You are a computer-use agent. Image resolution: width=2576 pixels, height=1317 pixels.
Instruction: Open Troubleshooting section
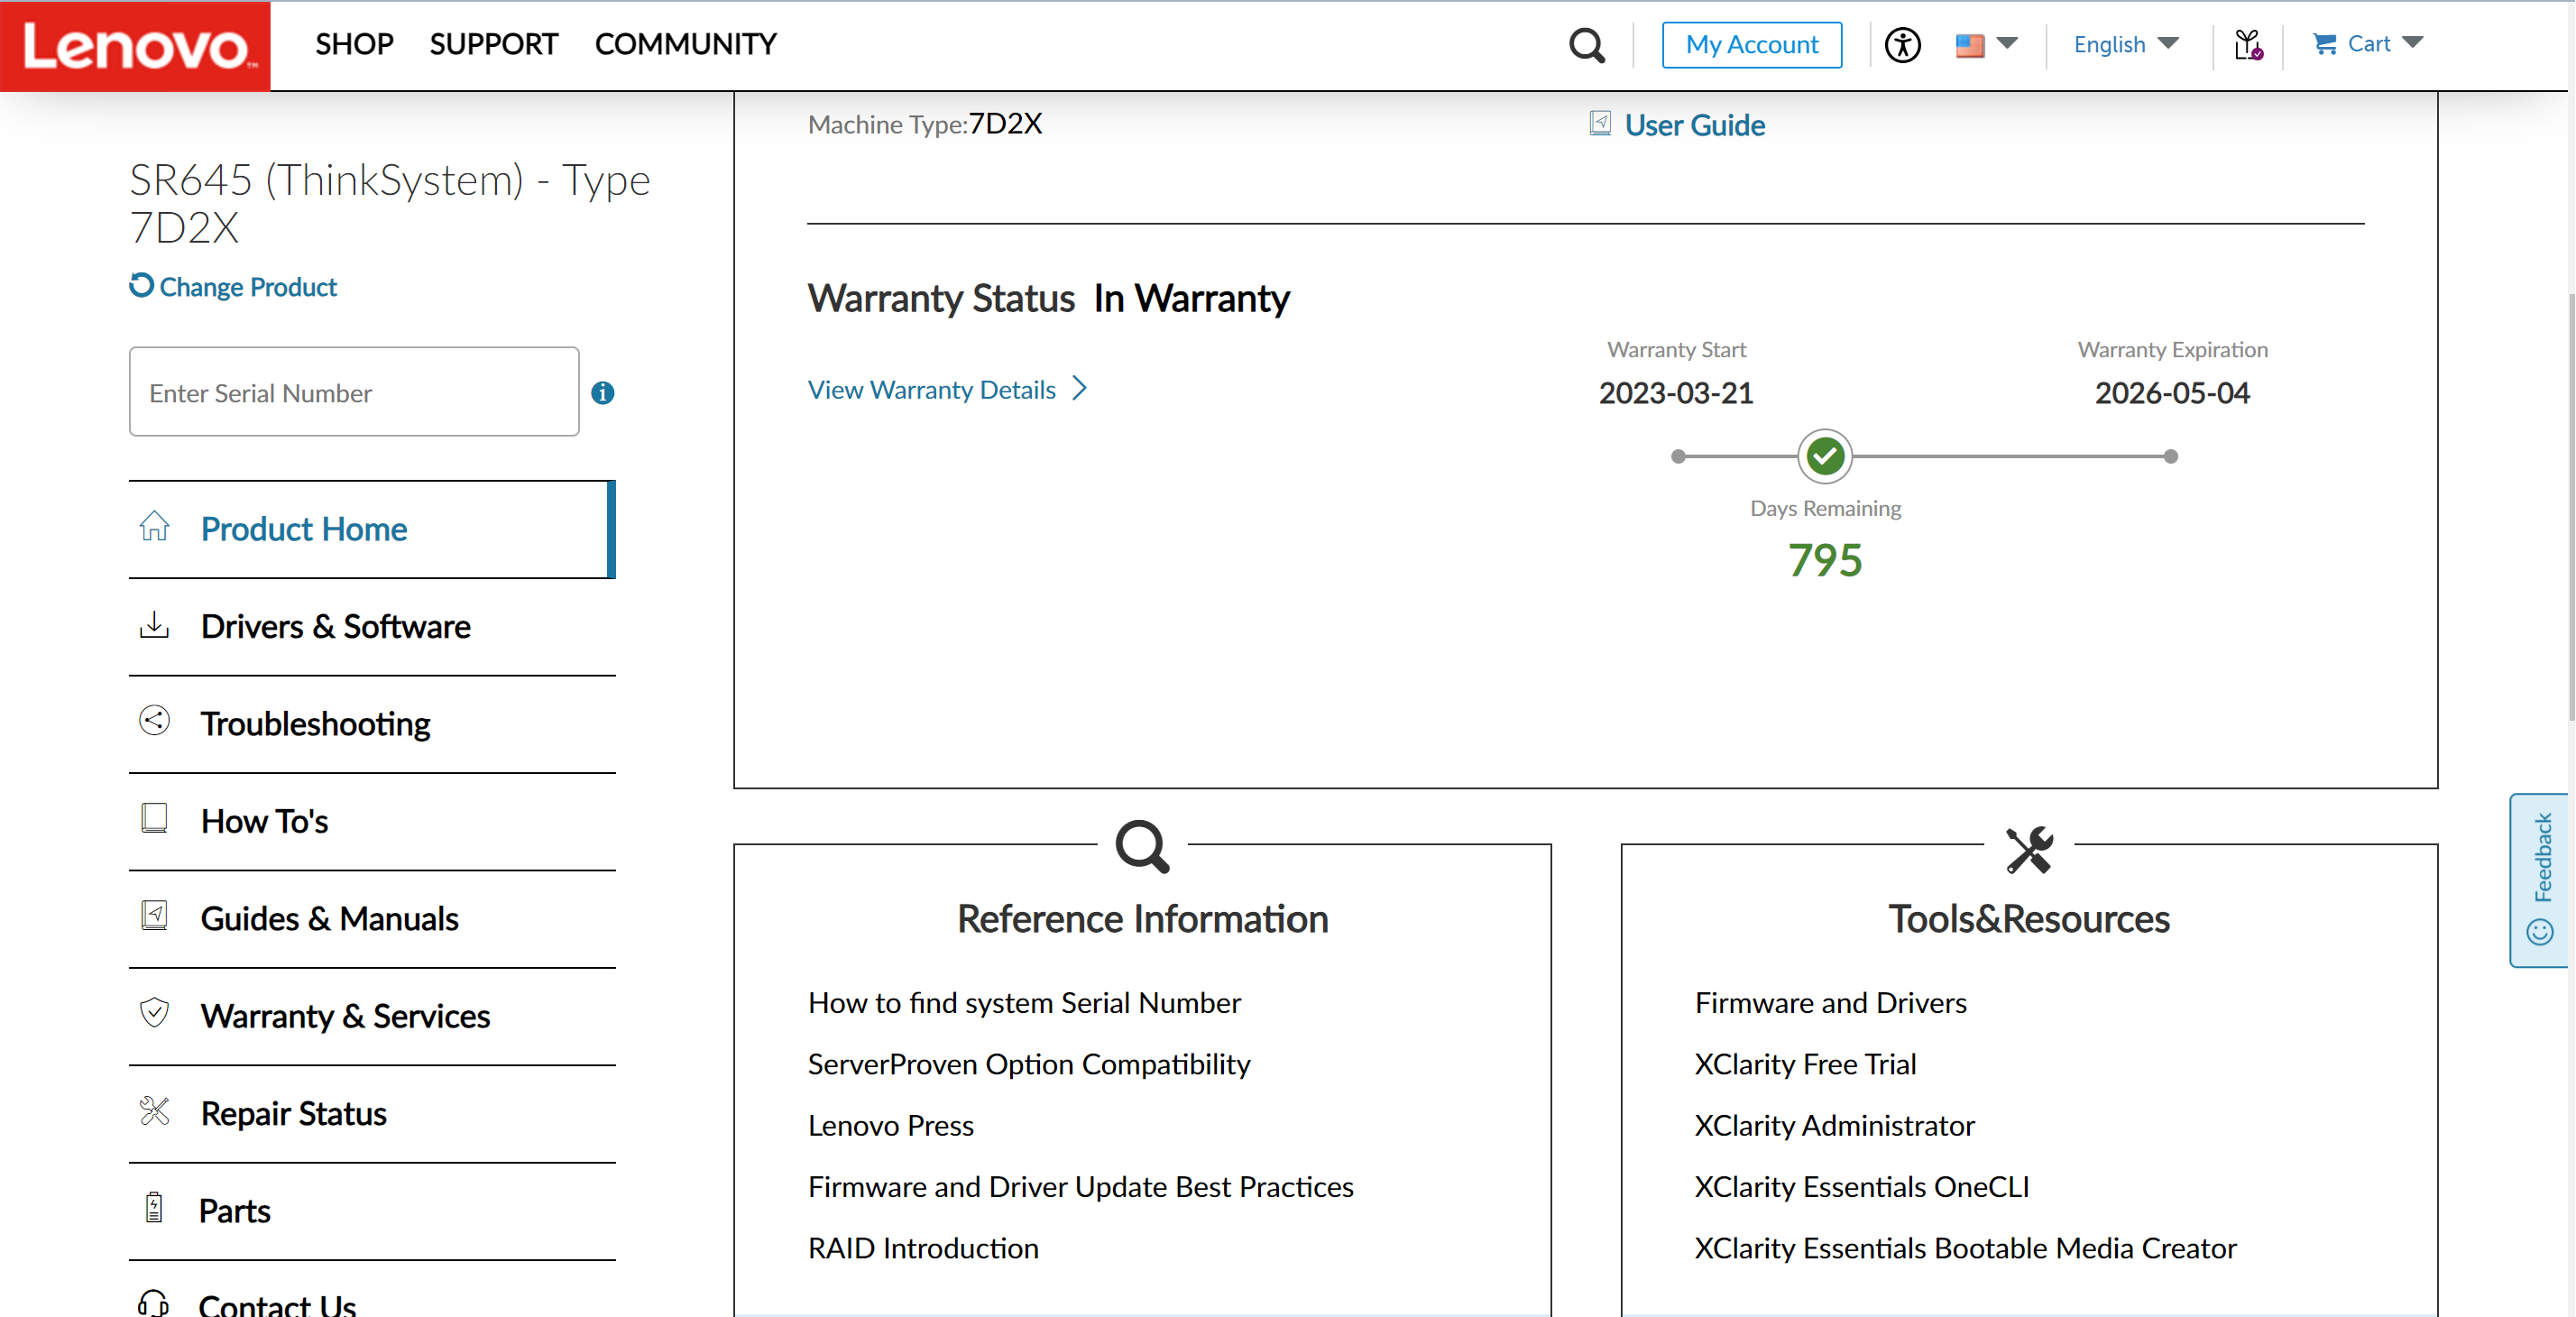point(372,723)
